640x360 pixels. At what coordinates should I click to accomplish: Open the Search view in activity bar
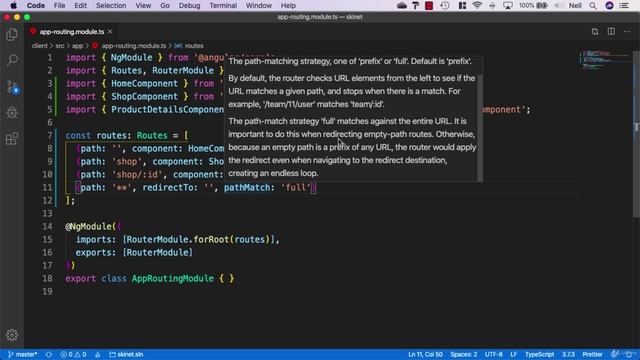click(x=12, y=60)
